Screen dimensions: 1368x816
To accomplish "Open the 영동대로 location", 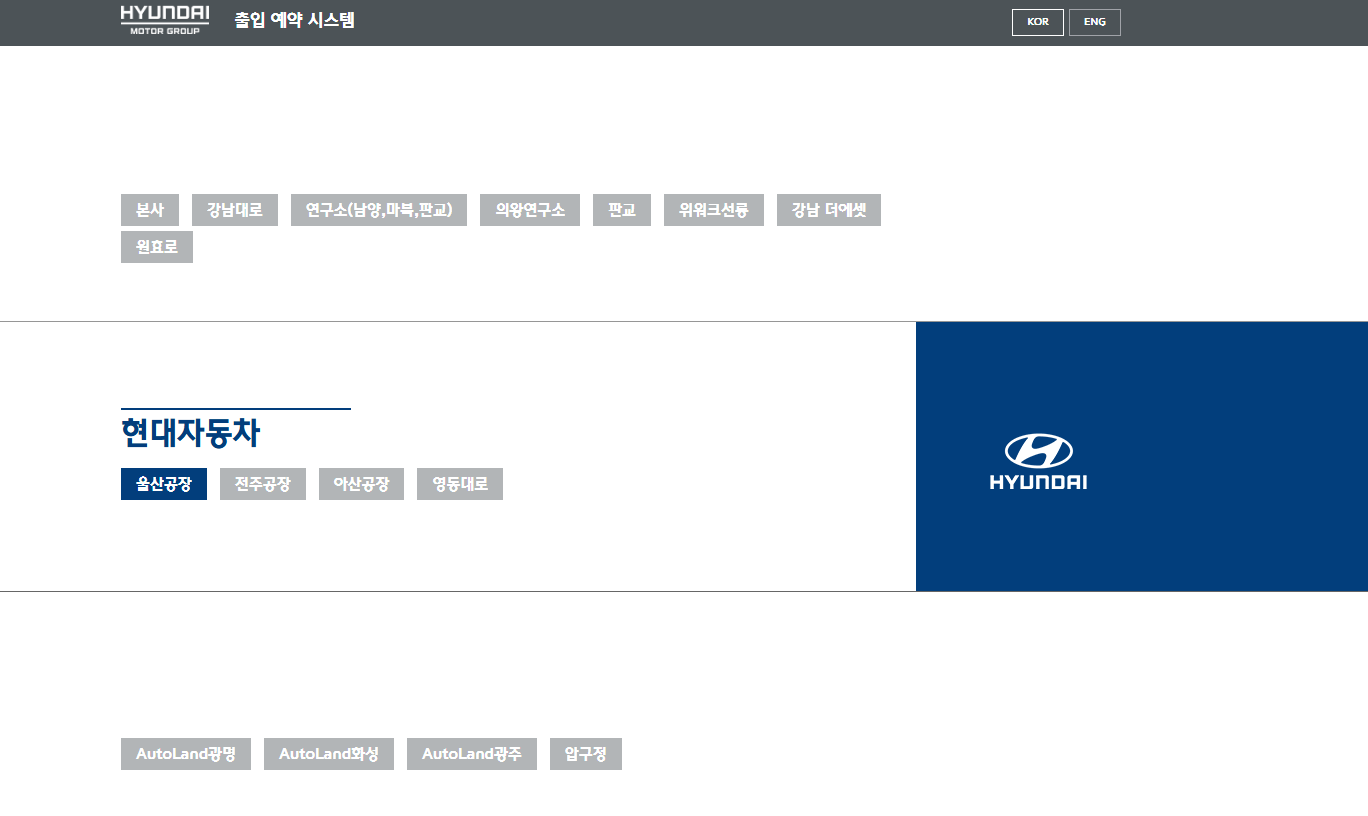I will (460, 484).
